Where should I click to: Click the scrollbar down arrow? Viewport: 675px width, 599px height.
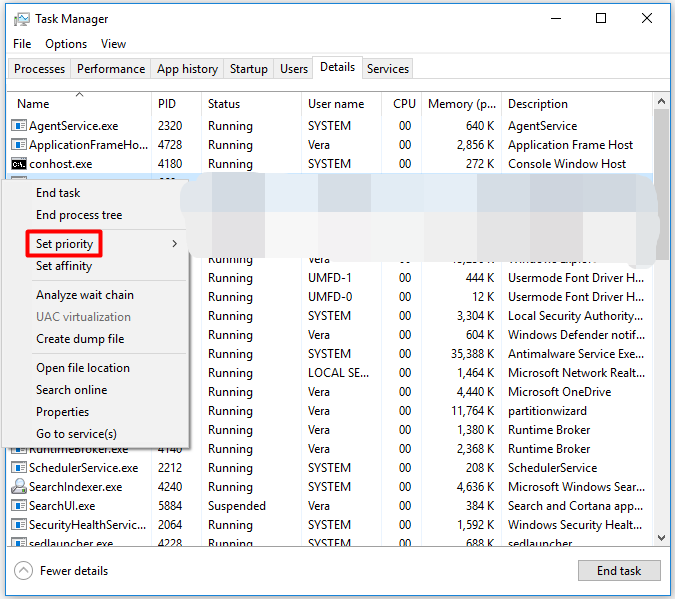point(661,537)
